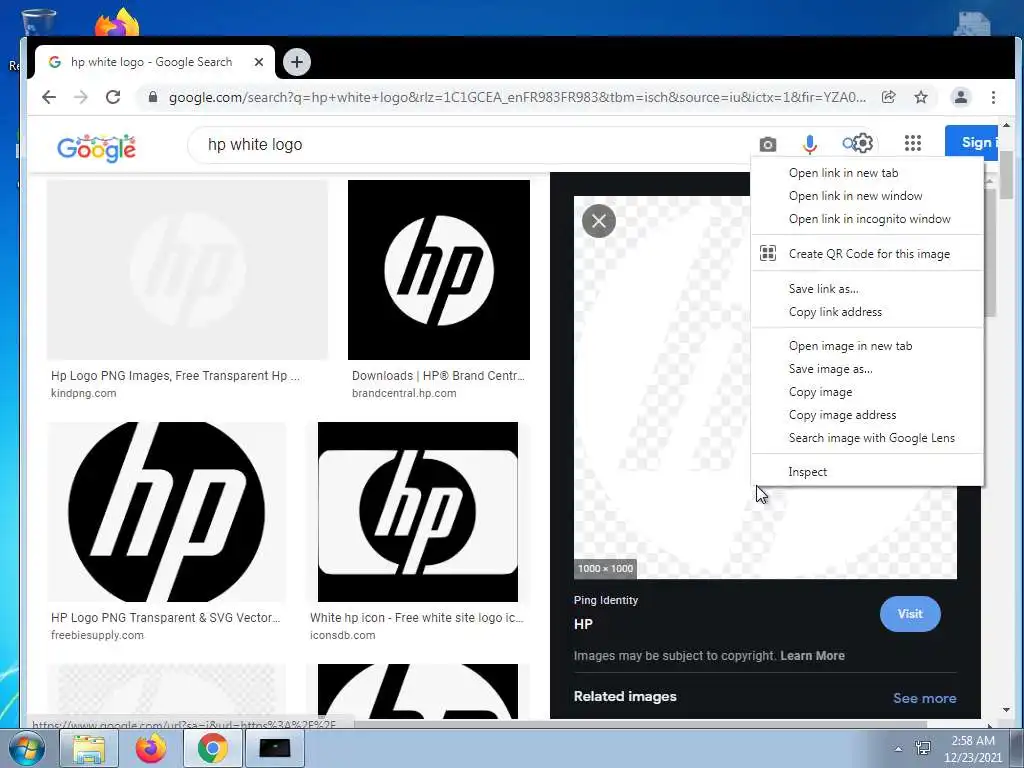This screenshot has width=1024, height=768.
Task: Click the camera search-by-image icon
Action: click(x=768, y=144)
